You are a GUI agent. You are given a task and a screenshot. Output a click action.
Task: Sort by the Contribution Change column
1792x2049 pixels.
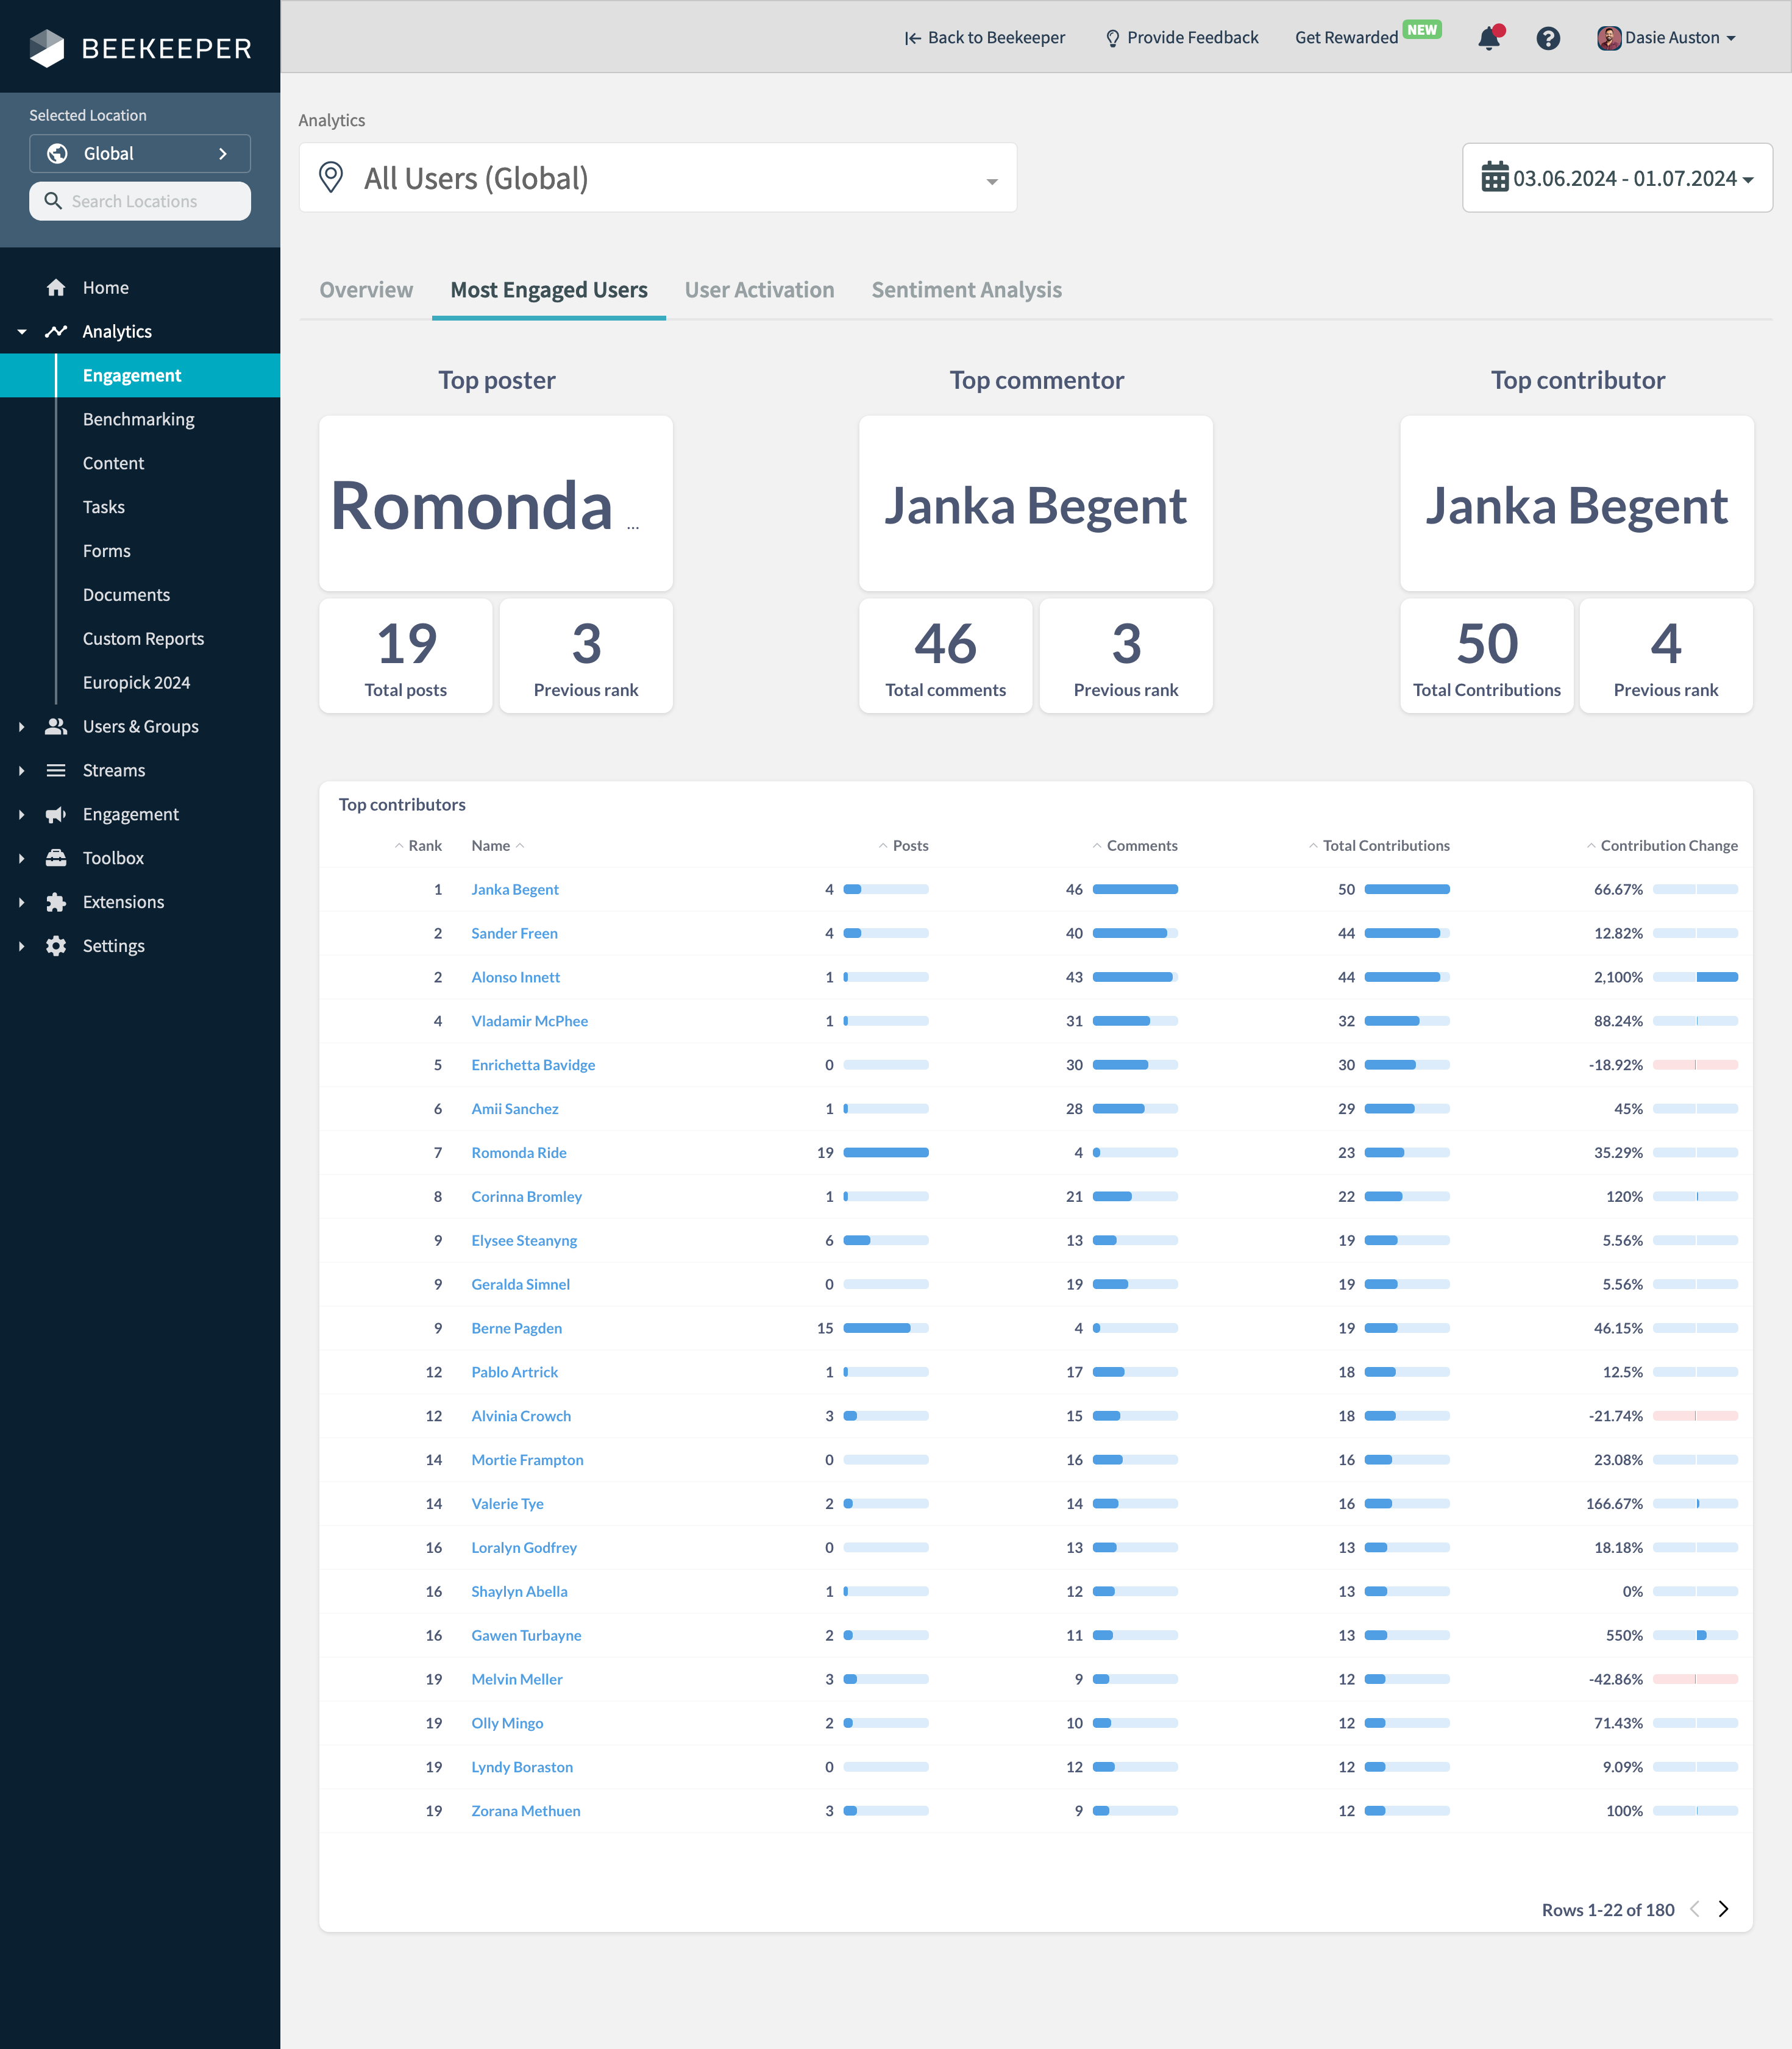click(x=1662, y=845)
